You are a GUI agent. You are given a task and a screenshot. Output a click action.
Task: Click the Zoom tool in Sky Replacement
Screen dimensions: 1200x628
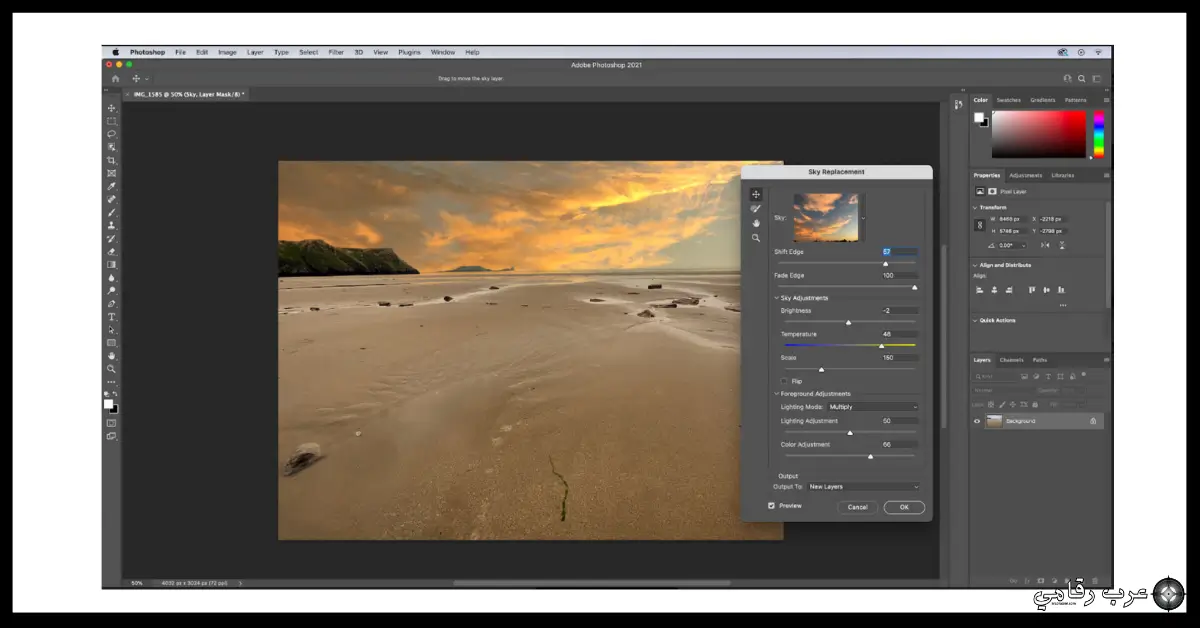coord(756,238)
